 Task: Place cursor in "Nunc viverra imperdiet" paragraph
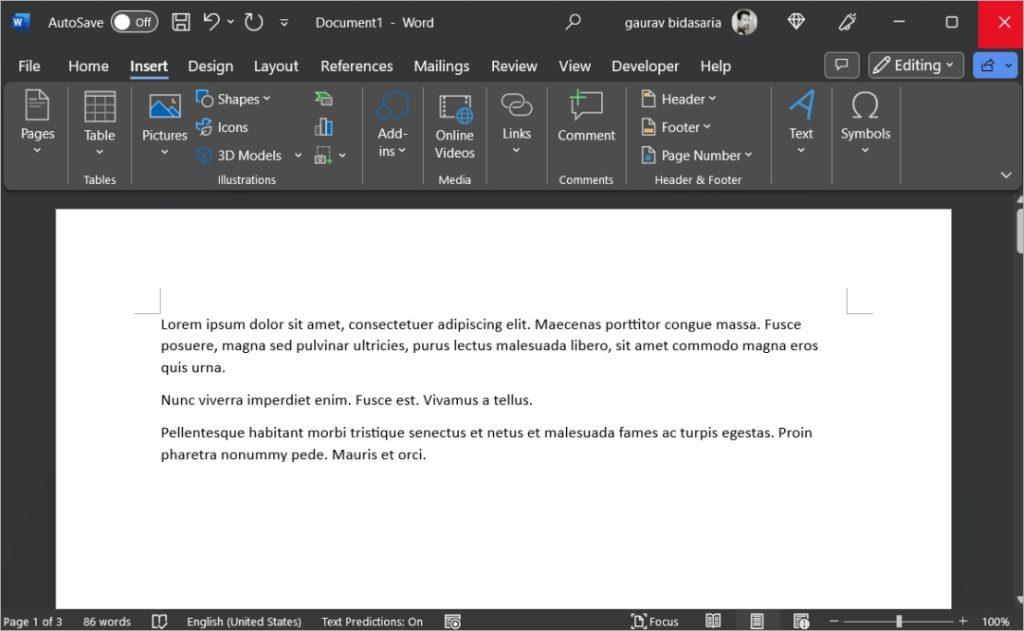point(346,400)
